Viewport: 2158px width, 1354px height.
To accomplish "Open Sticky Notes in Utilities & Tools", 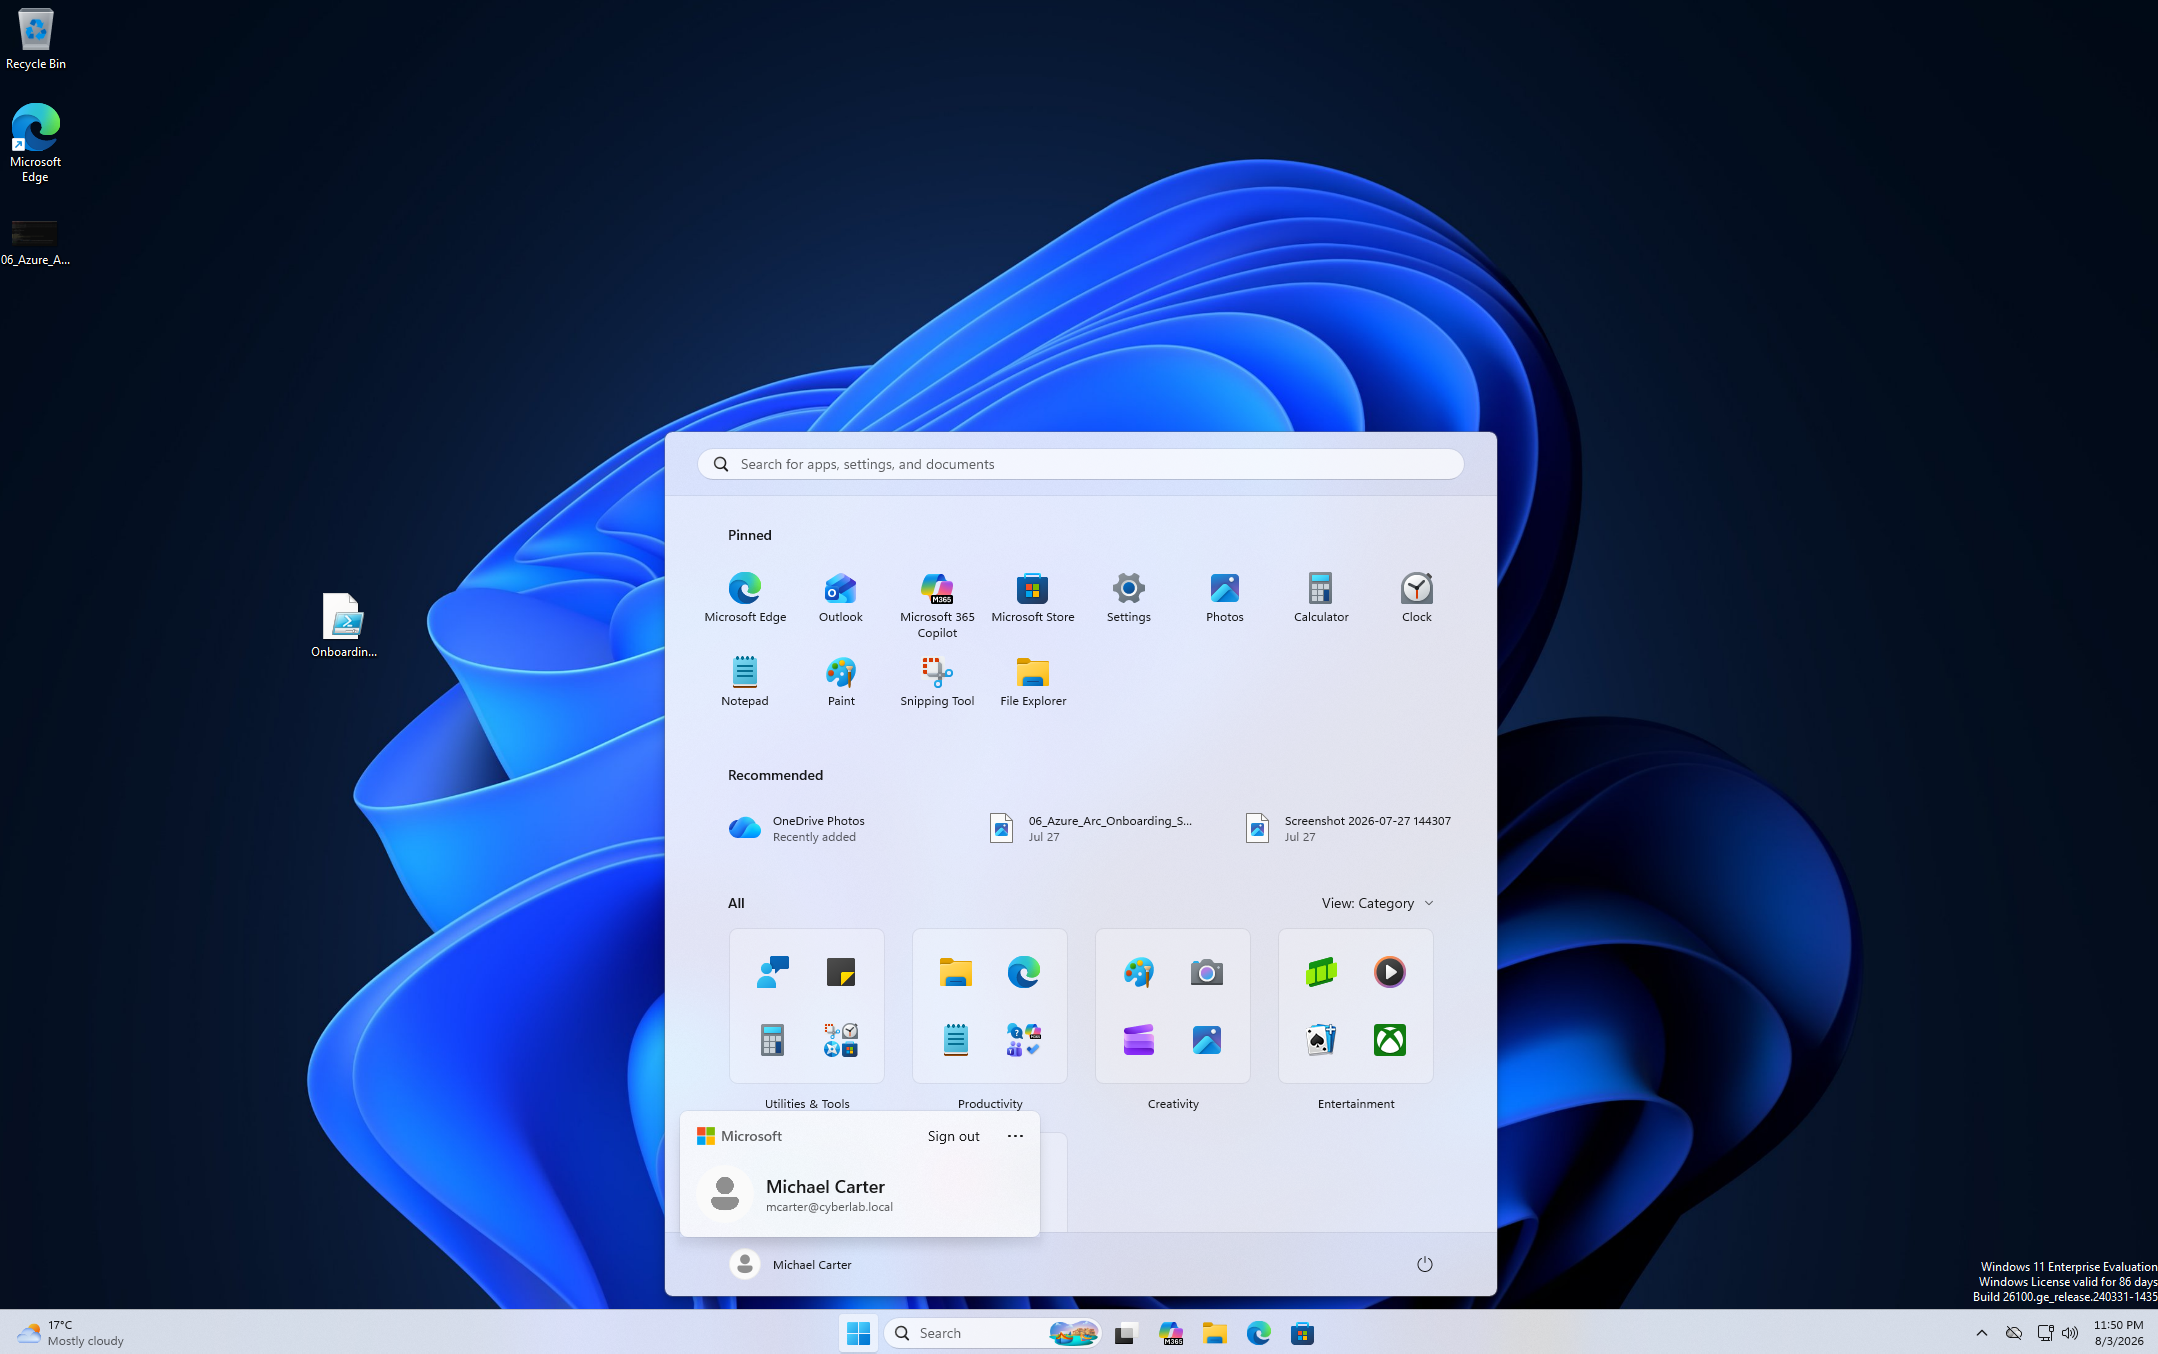I will [x=840, y=972].
